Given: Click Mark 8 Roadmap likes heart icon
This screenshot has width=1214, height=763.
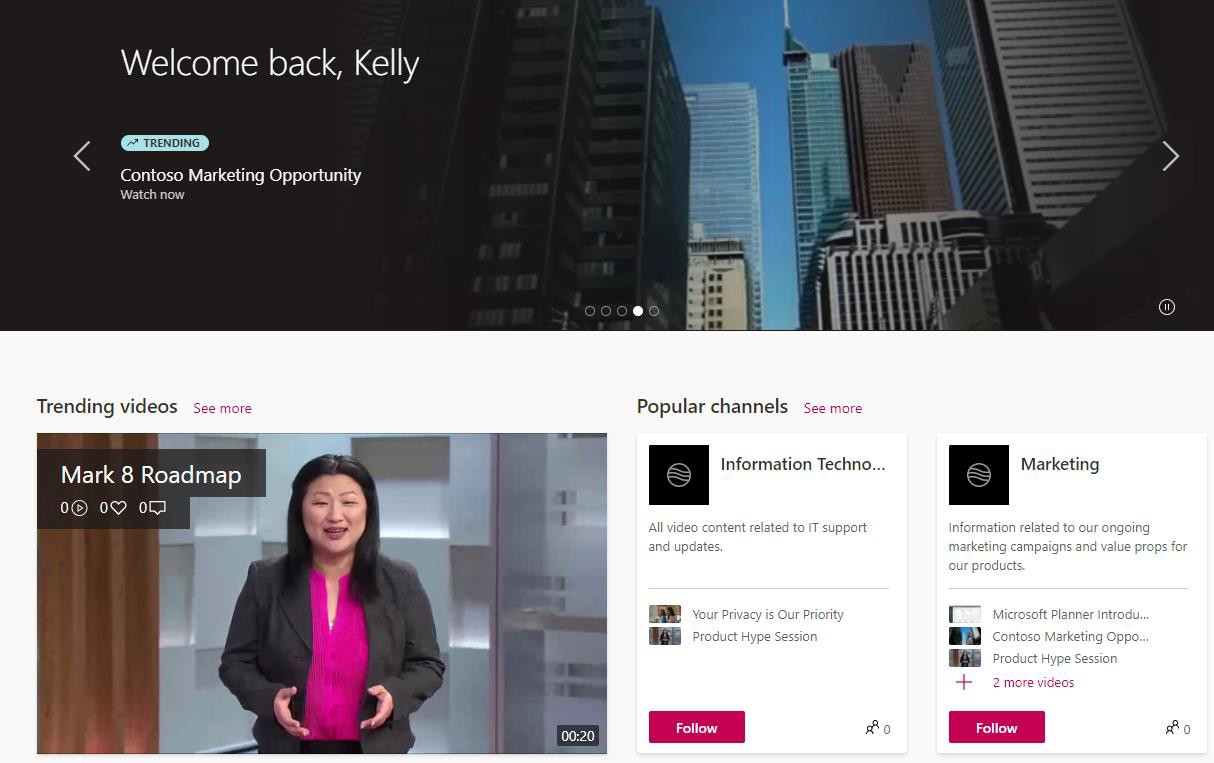Looking at the screenshot, I should tap(118, 508).
